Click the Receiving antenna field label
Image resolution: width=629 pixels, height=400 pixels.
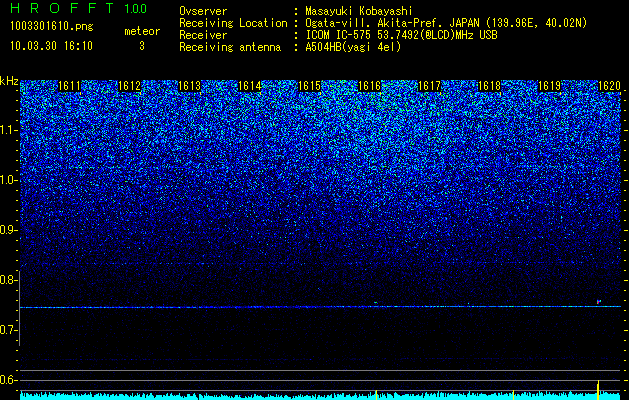pyautogui.click(x=230, y=47)
